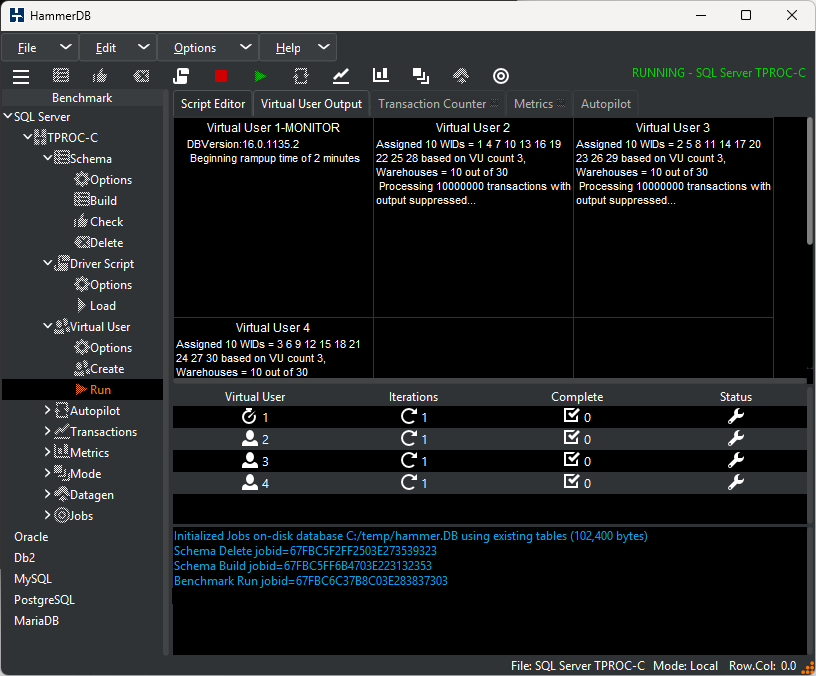Select PostgreSQL in the benchmark list
This screenshot has height=676, width=816.
[x=44, y=600]
